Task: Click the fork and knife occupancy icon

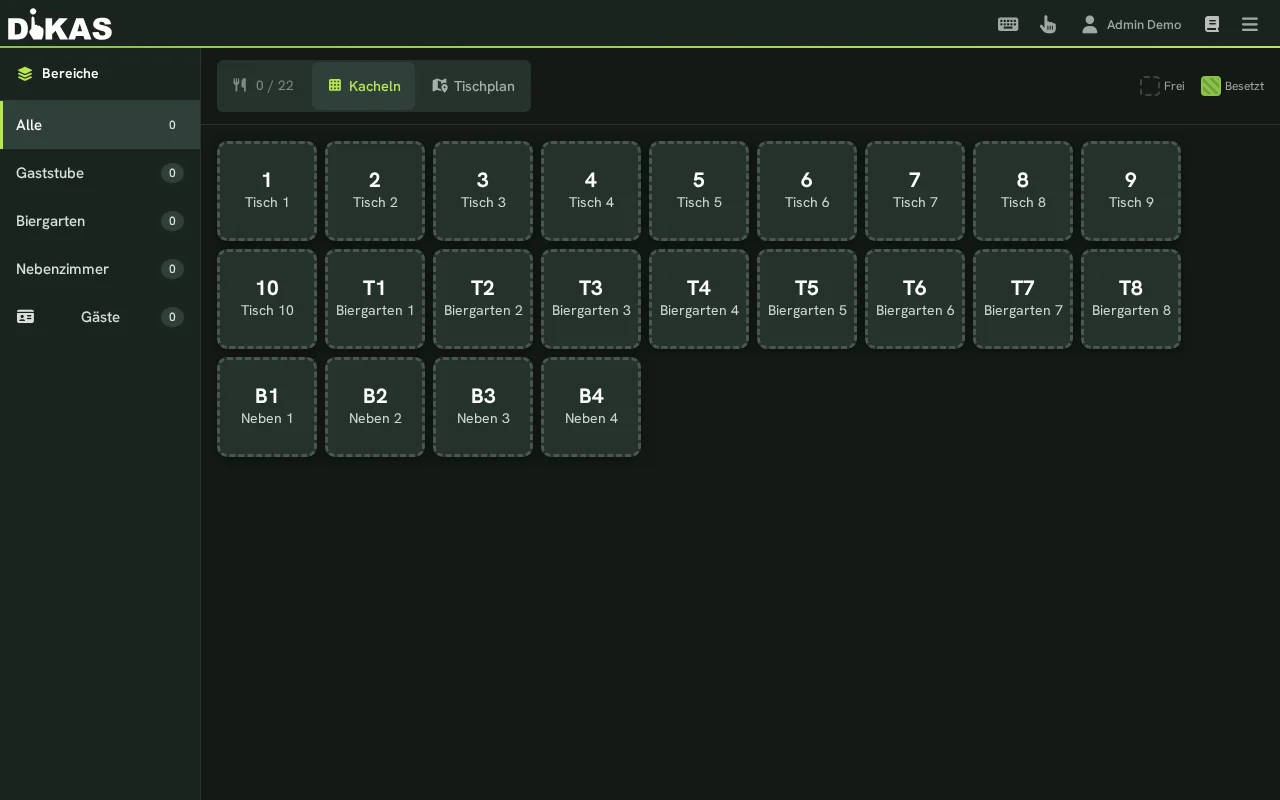Action: 240,85
